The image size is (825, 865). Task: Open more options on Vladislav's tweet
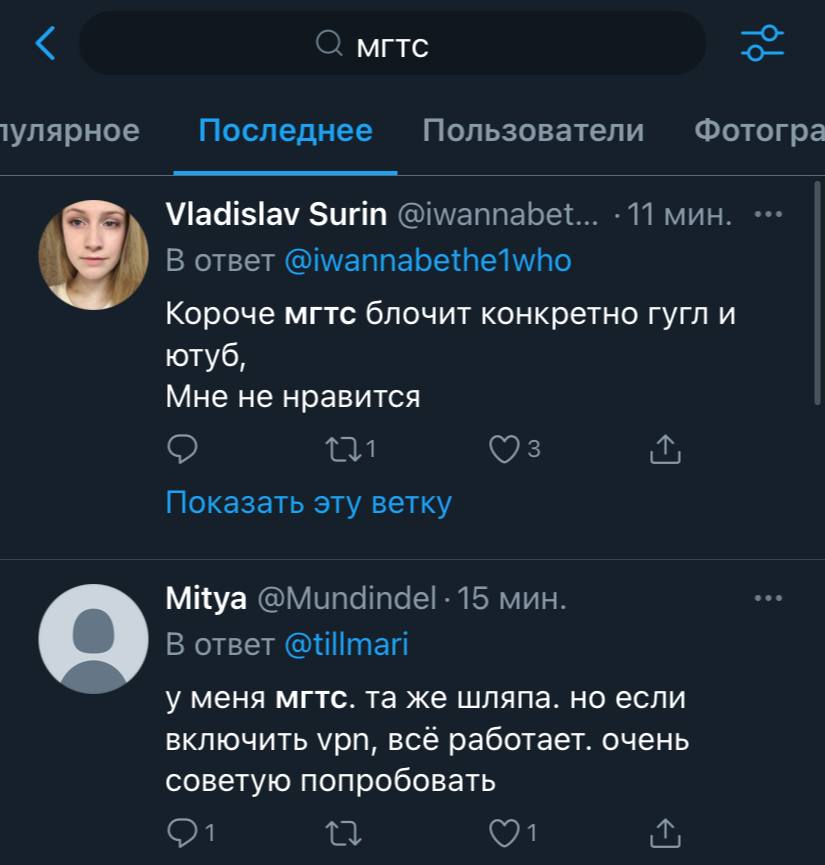[768, 214]
